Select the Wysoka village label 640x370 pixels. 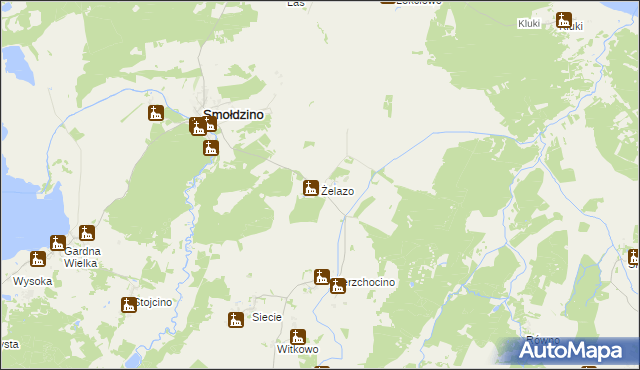point(33,281)
